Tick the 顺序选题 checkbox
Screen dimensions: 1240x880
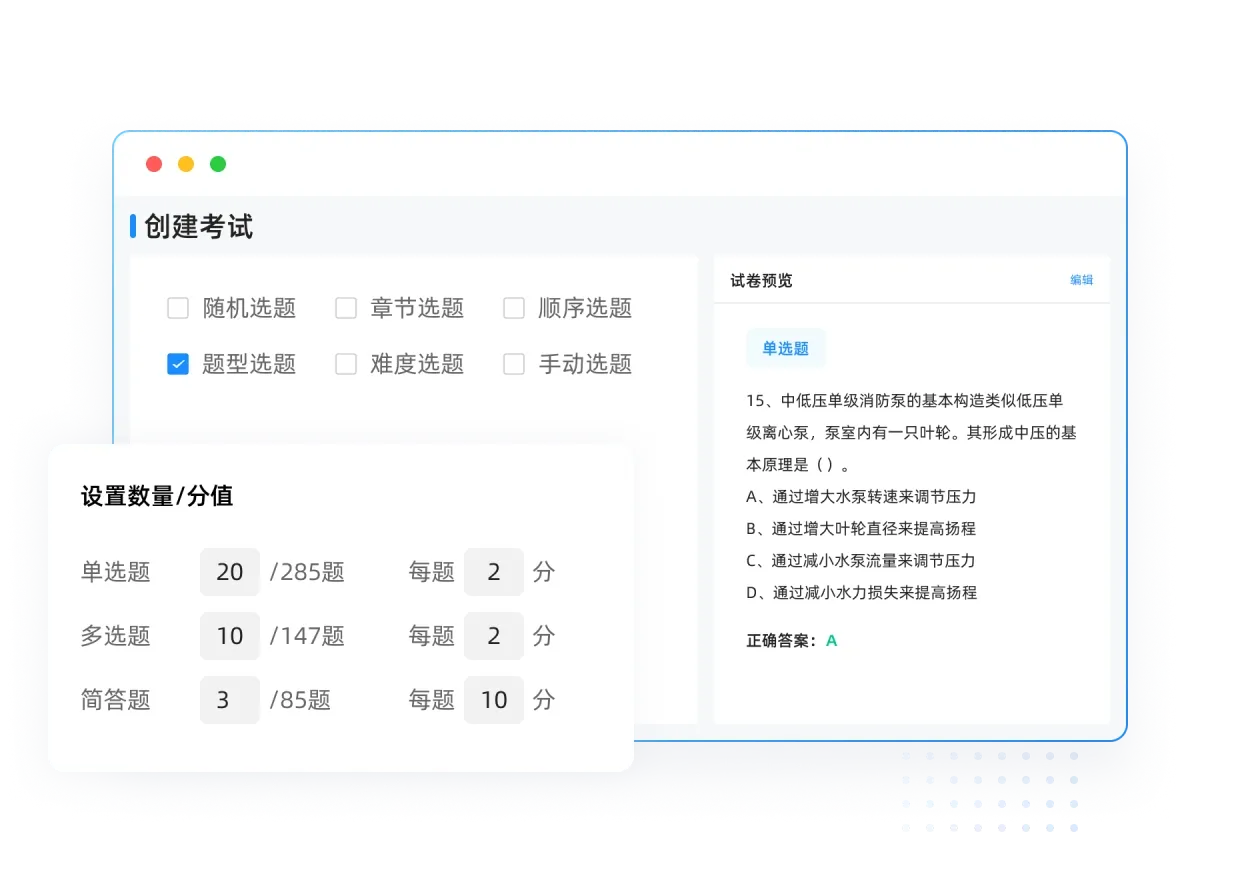point(514,308)
